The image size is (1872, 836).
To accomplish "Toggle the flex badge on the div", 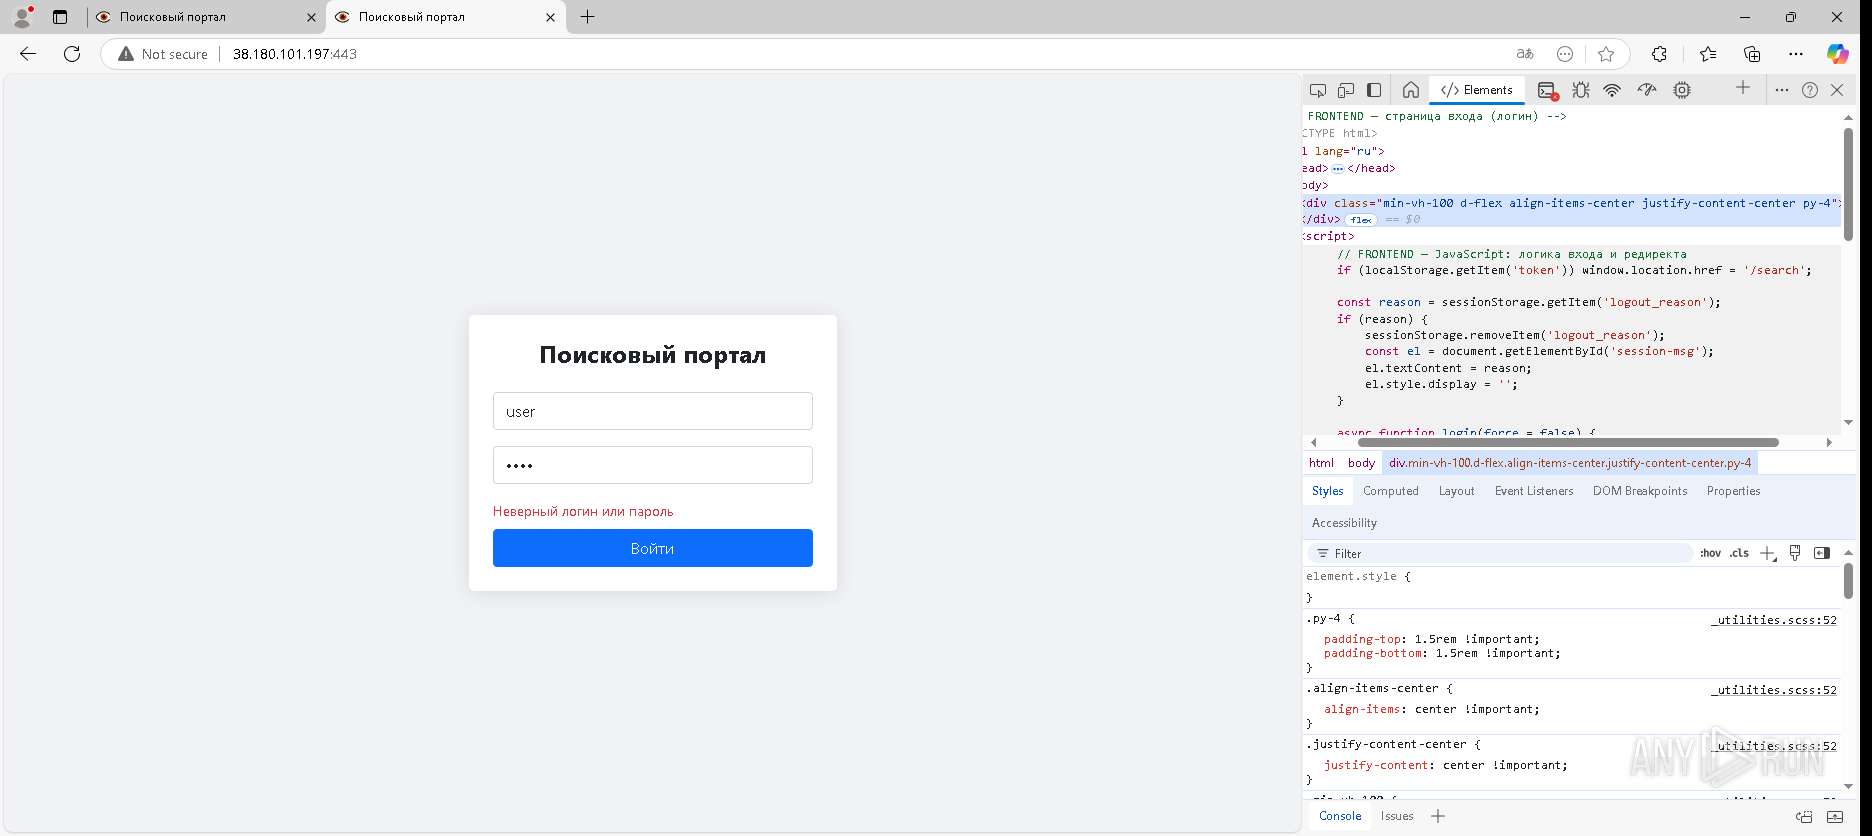I will 1361,220.
